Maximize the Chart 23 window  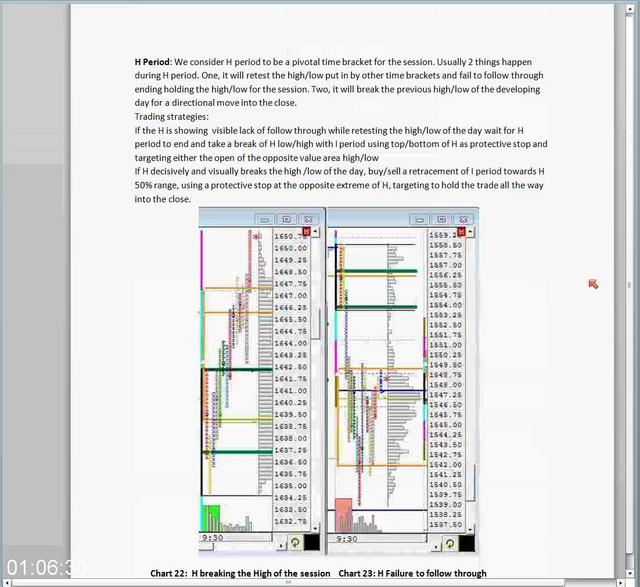(x=441, y=219)
